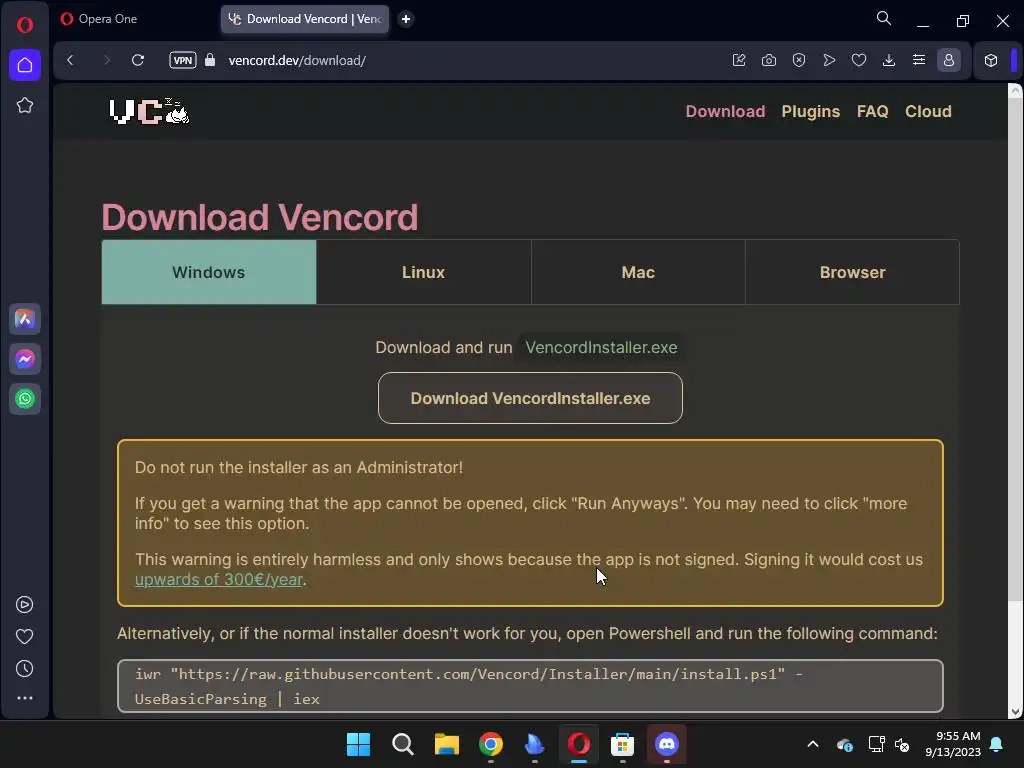Viewport: 1024px width, 768px height.
Task: Go to the Opera start page home icon
Action: point(25,65)
